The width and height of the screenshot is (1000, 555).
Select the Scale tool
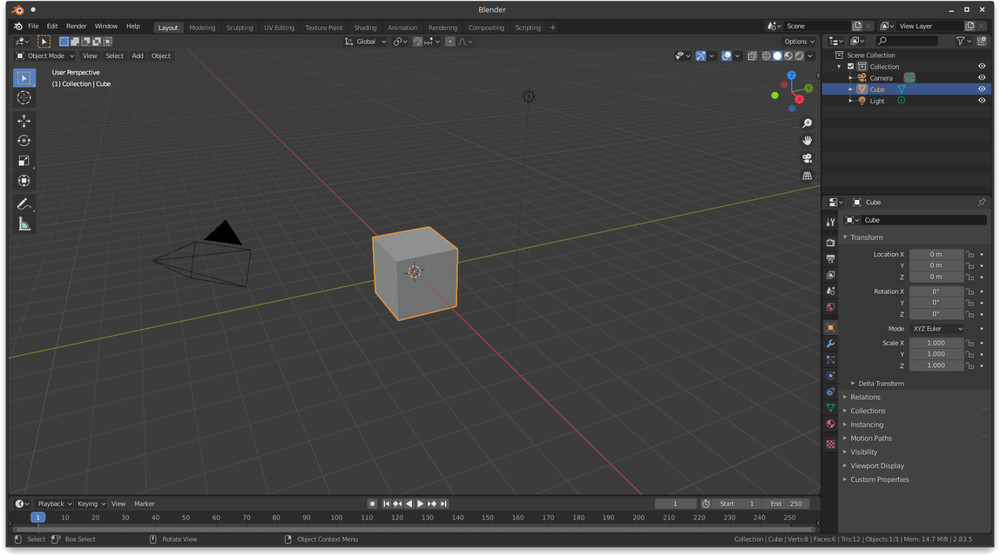coord(24,161)
